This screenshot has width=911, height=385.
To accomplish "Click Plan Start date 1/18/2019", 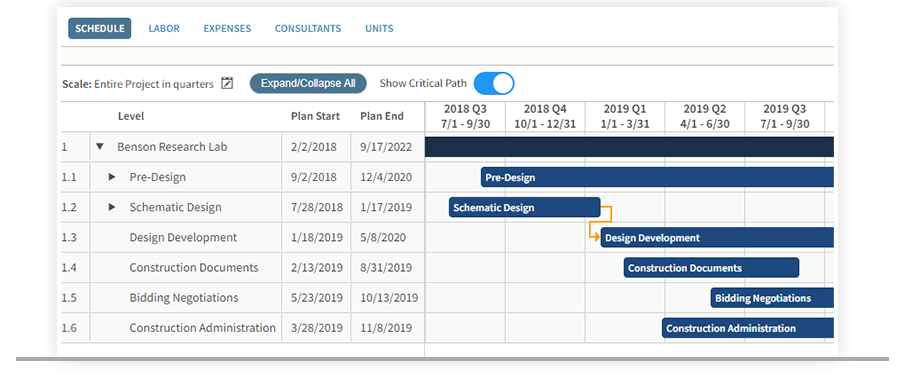I will click(317, 238).
